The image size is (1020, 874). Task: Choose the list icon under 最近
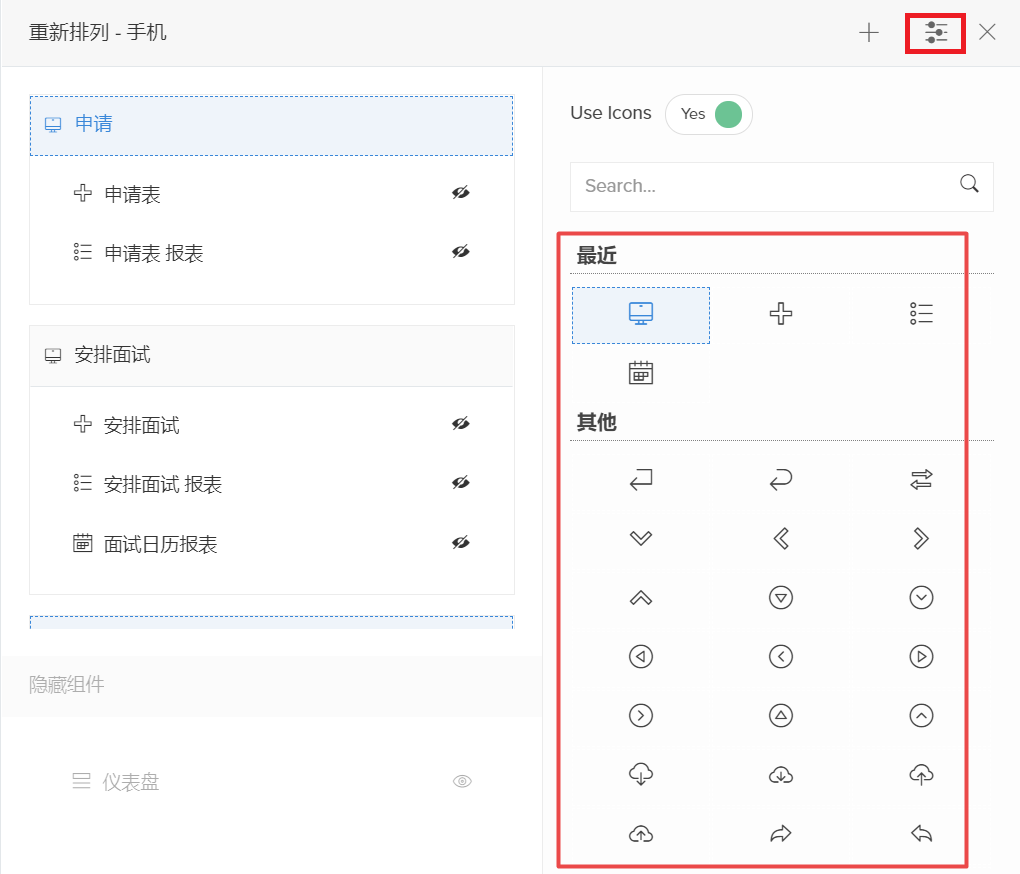coord(921,314)
